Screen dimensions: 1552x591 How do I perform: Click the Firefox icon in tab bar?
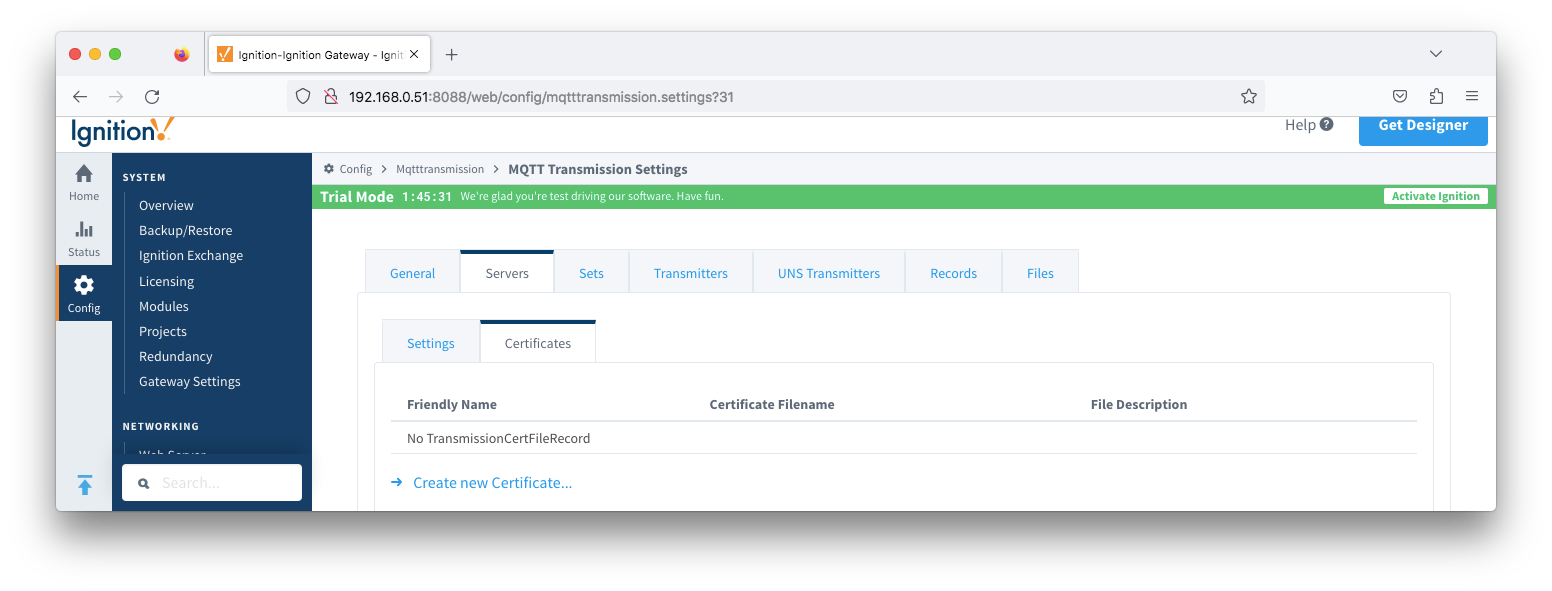click(x=181, y=54)
